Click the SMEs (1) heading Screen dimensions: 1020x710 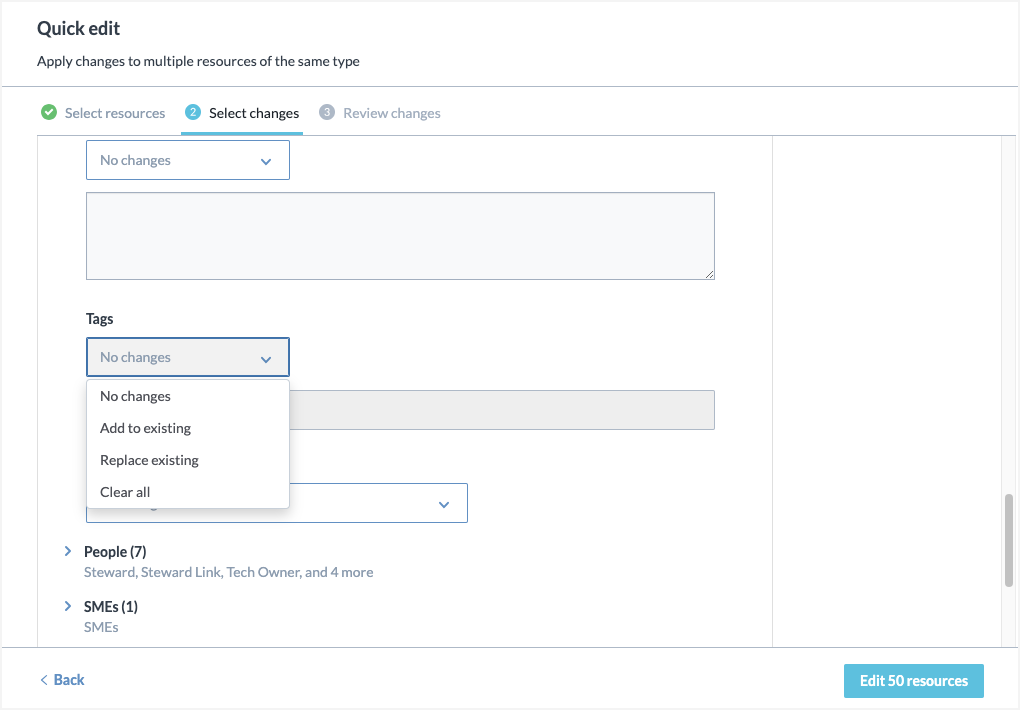tap(111, 607)
